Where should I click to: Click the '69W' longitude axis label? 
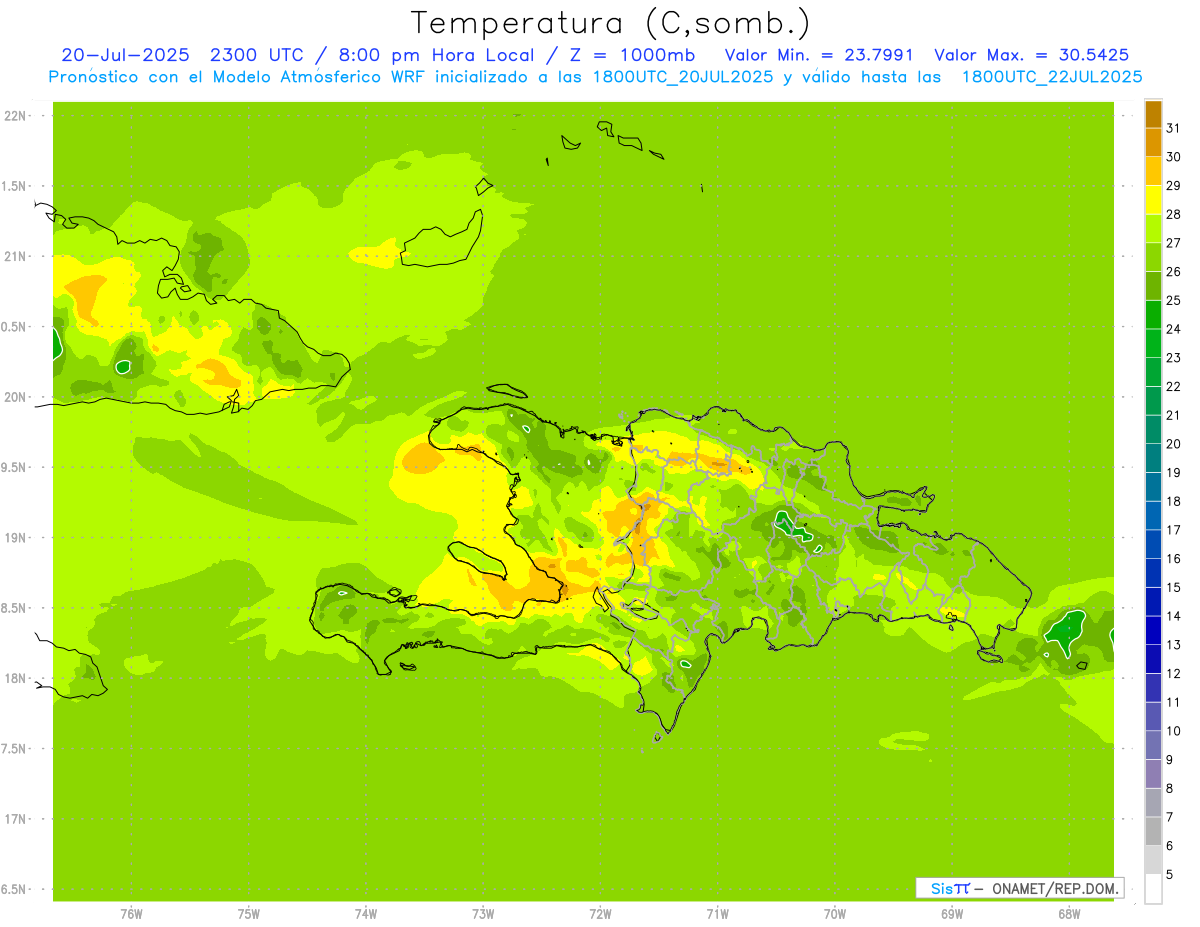952,913
